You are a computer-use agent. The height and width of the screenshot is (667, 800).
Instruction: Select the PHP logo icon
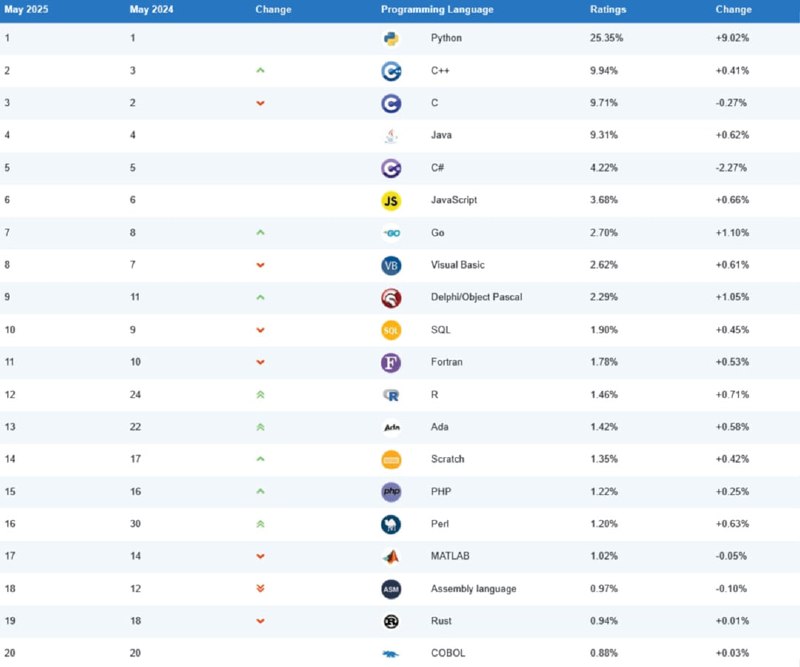tap(391, 492)
